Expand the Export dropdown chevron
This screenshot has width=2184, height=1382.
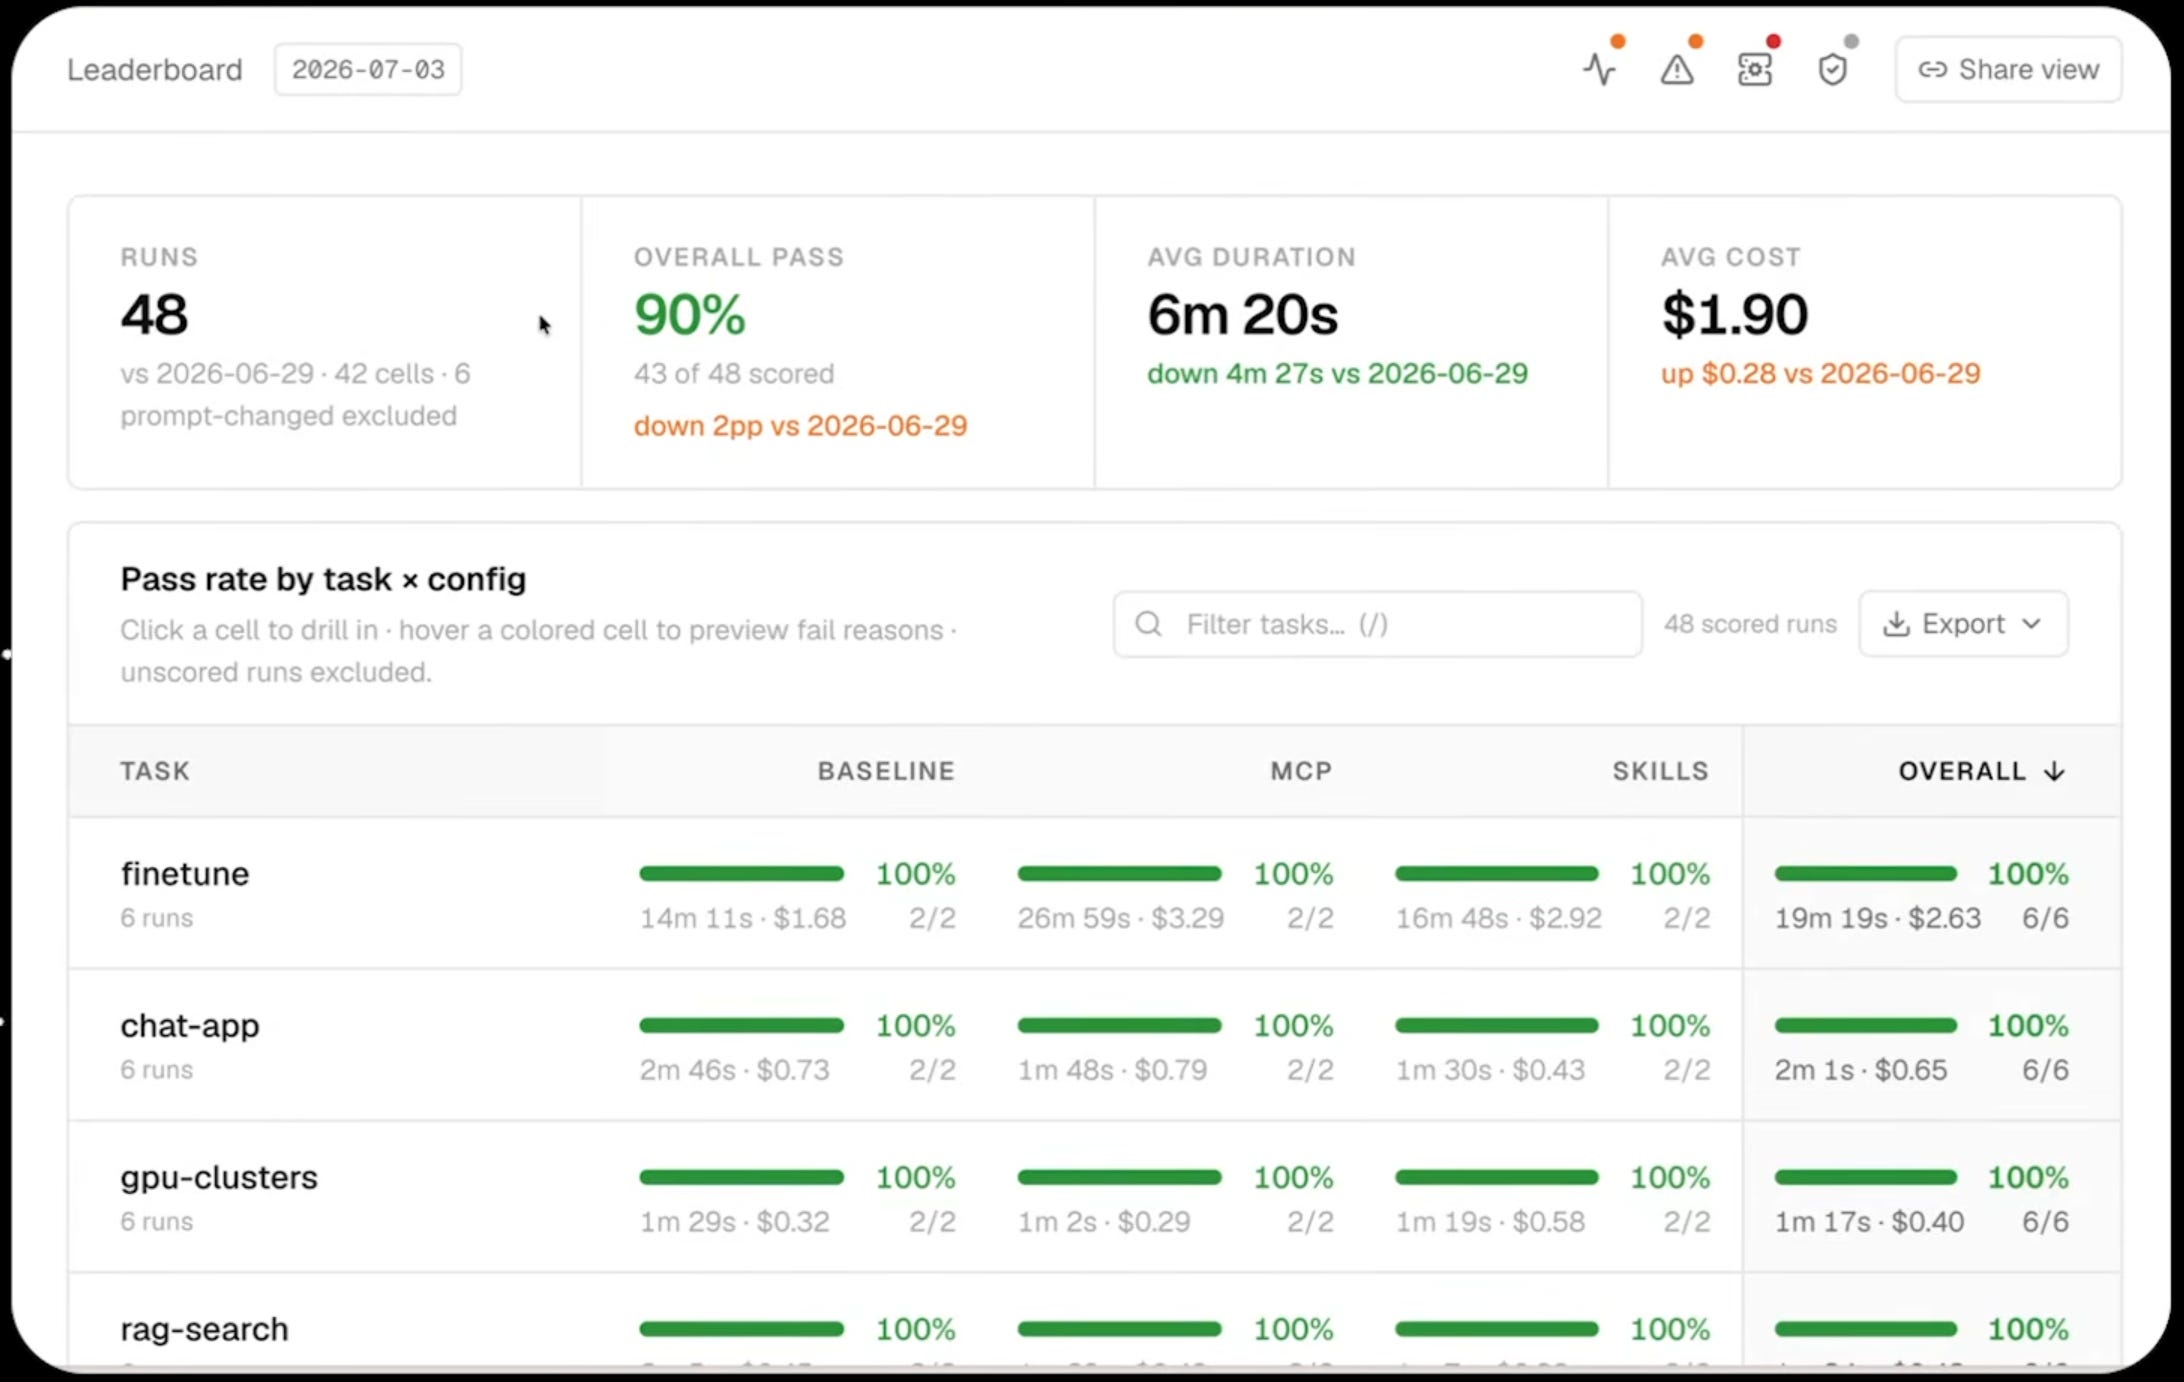2031,624
